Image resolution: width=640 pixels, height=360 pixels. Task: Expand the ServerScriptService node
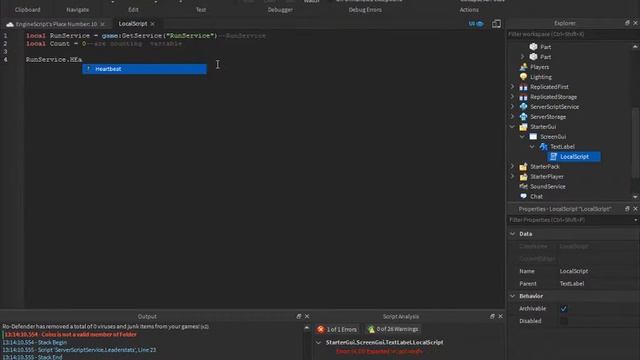click(x=513, y=107)
